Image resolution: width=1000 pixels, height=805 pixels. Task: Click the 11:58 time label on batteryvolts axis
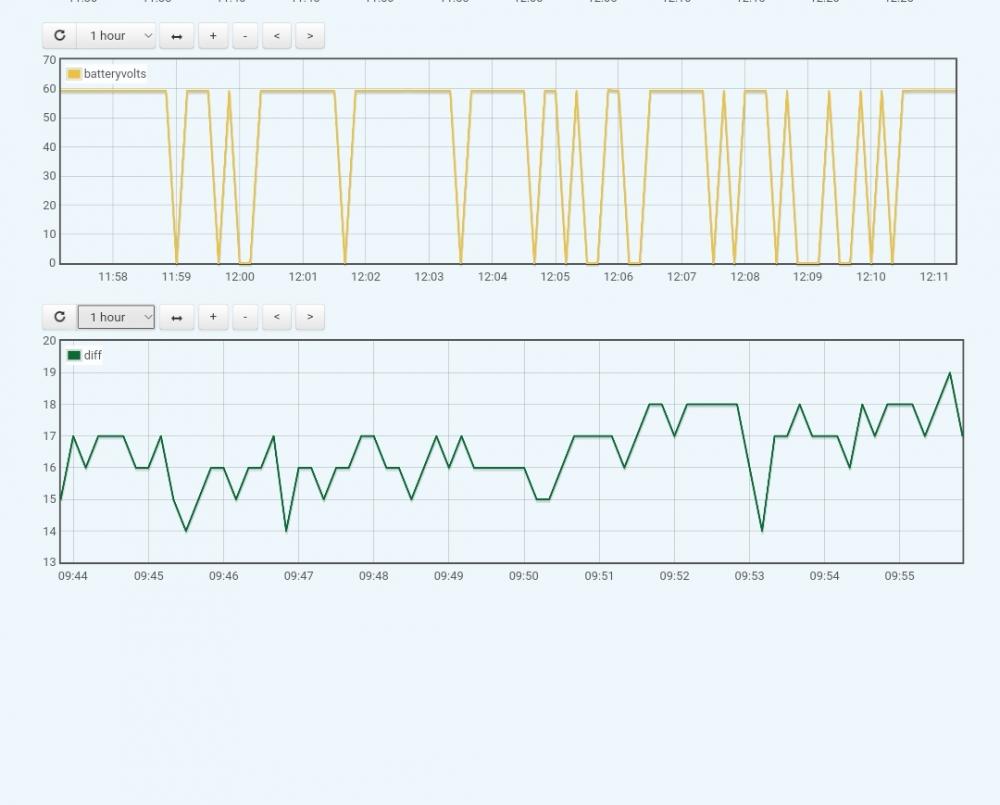coord(113,277)
